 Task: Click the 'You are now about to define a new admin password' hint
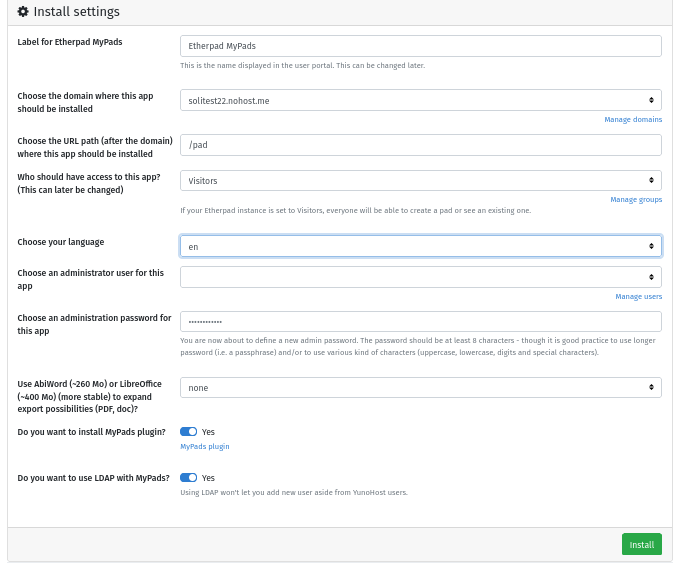(x=418, y=347)
